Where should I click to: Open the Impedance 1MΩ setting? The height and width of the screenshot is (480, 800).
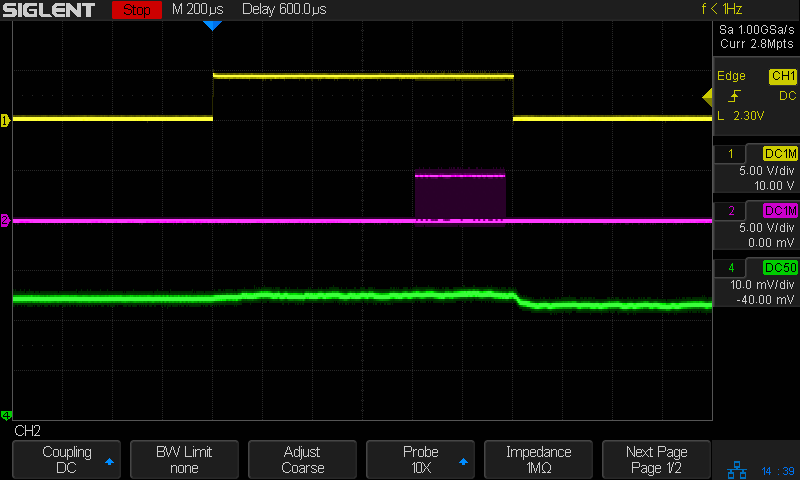(538, 460)
